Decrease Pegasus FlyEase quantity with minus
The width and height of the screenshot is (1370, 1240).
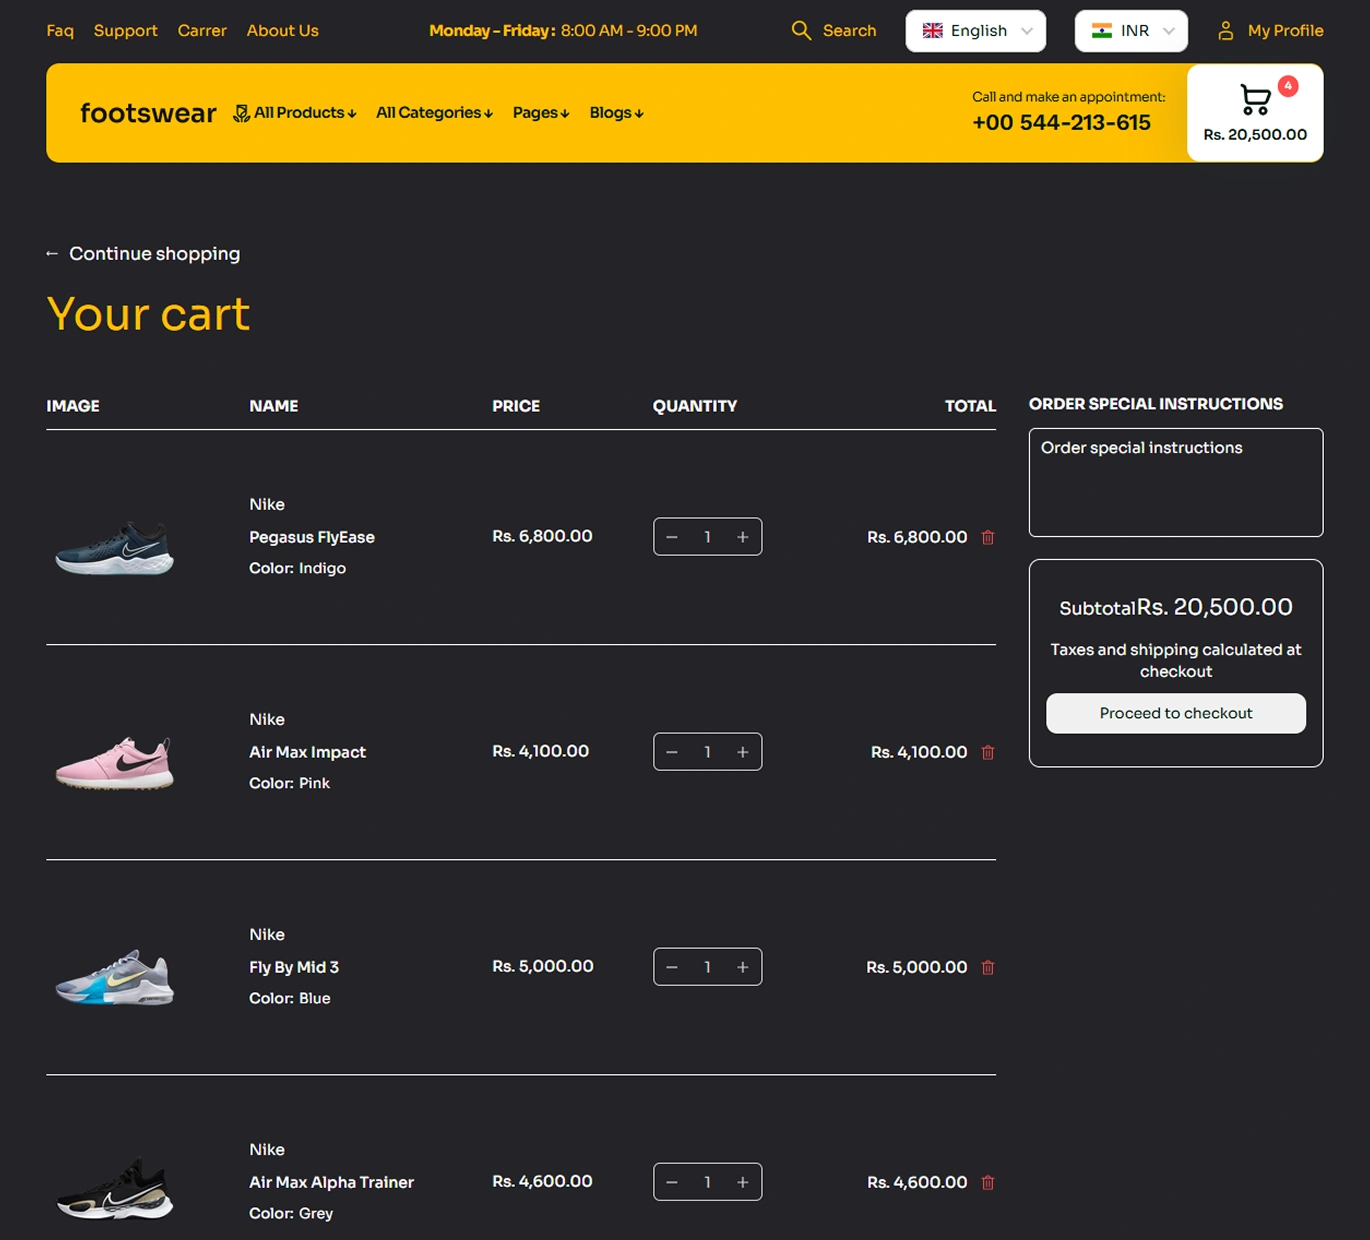[x=672, y=537]
